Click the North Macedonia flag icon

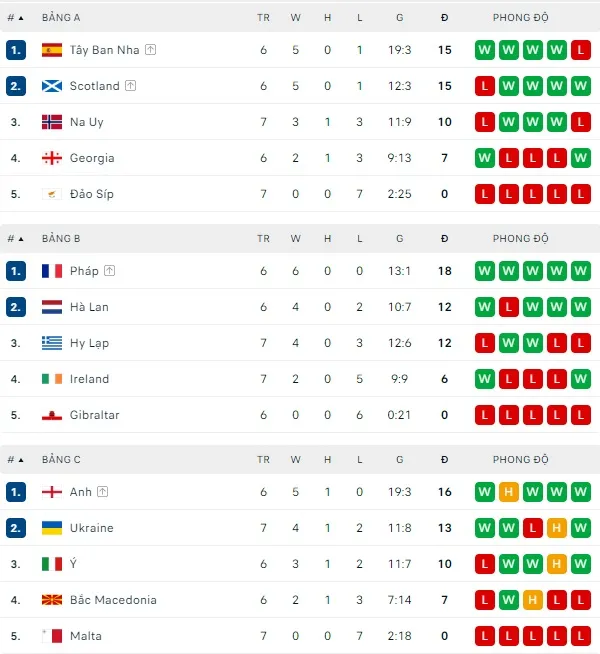52,600
